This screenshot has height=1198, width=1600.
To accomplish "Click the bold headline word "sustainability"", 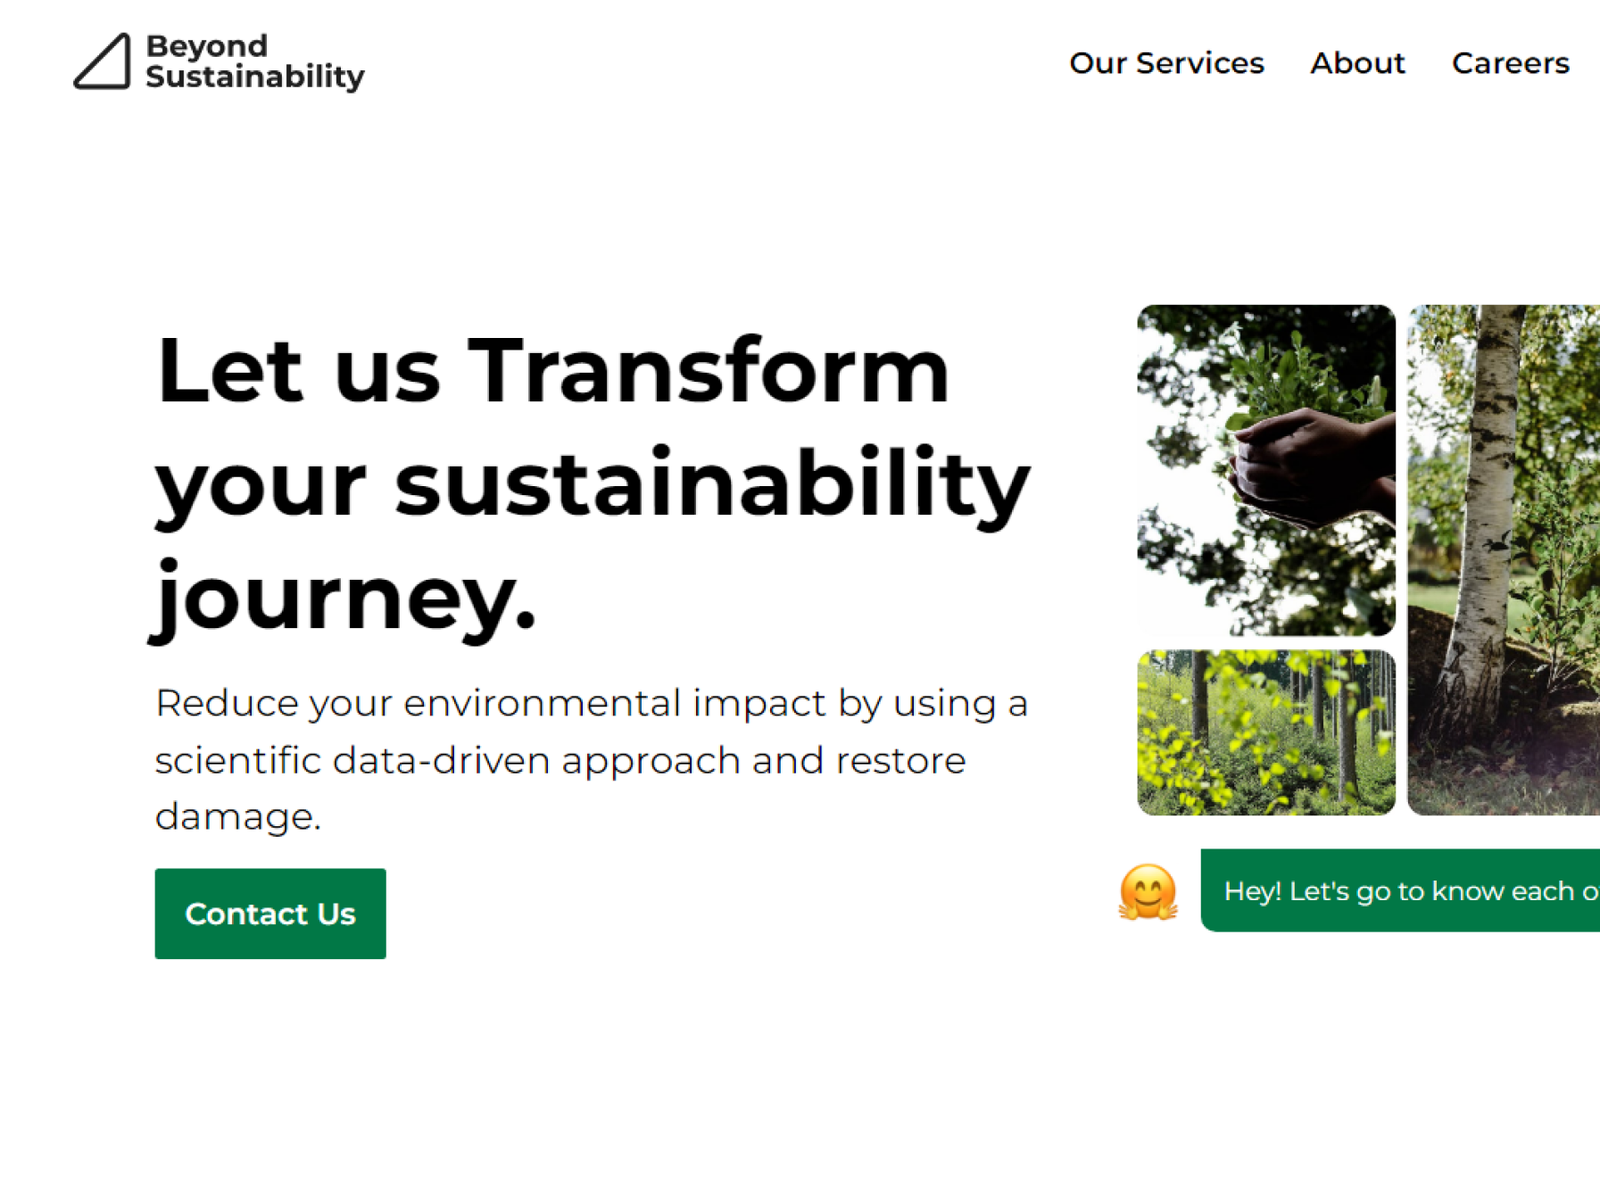I will [712, 485].
